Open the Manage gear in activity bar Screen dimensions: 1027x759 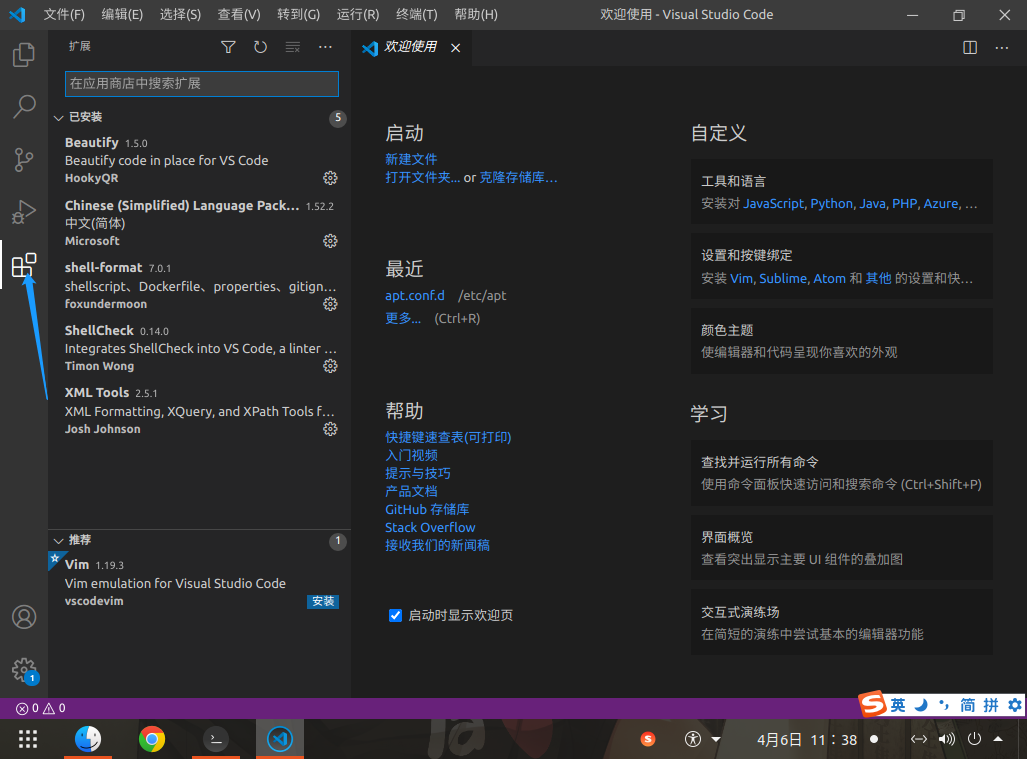[24, 670]
